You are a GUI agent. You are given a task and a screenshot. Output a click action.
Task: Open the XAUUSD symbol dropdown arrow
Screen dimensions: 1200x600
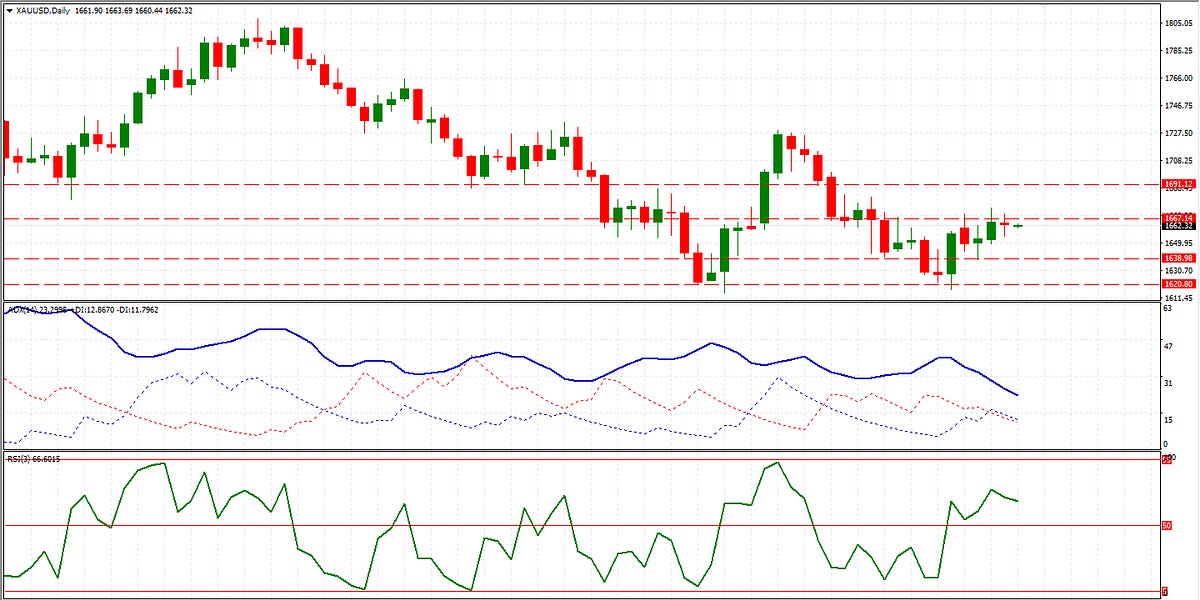pyautogui.click(x=8, y=8)
